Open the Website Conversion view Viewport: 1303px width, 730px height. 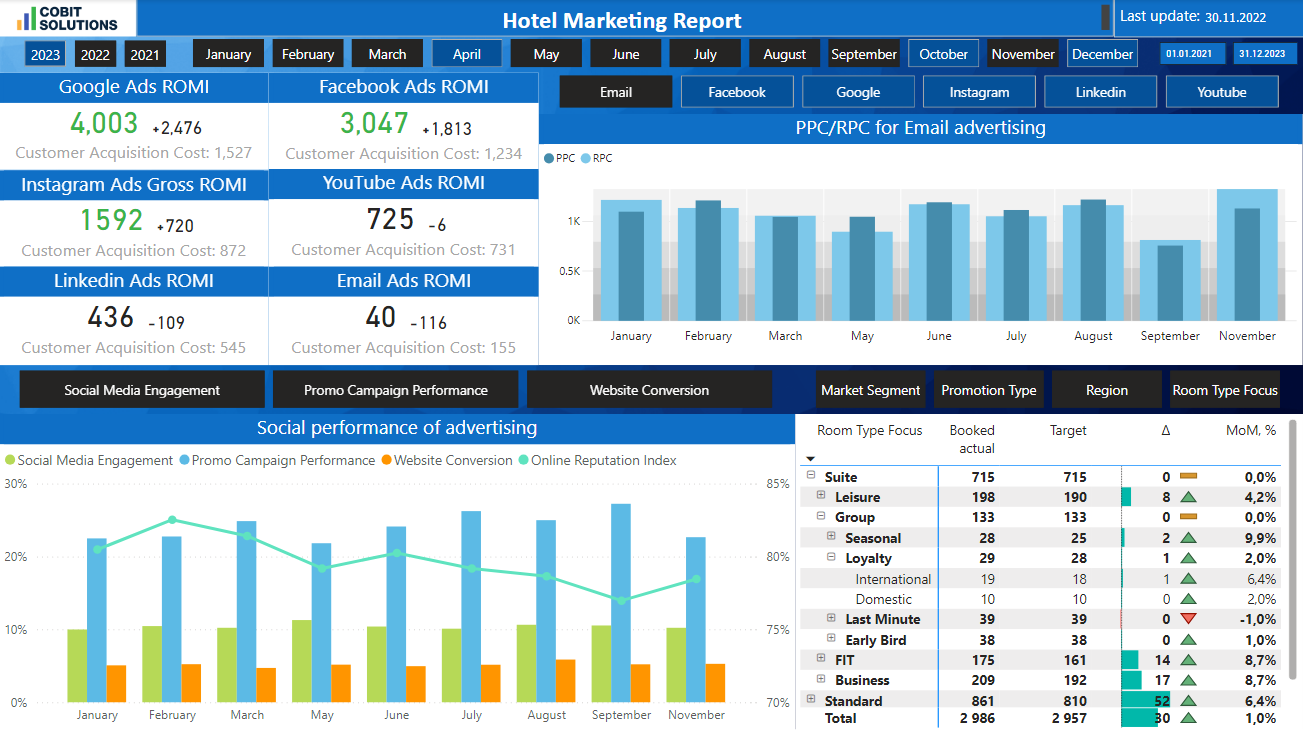(648, 389)
